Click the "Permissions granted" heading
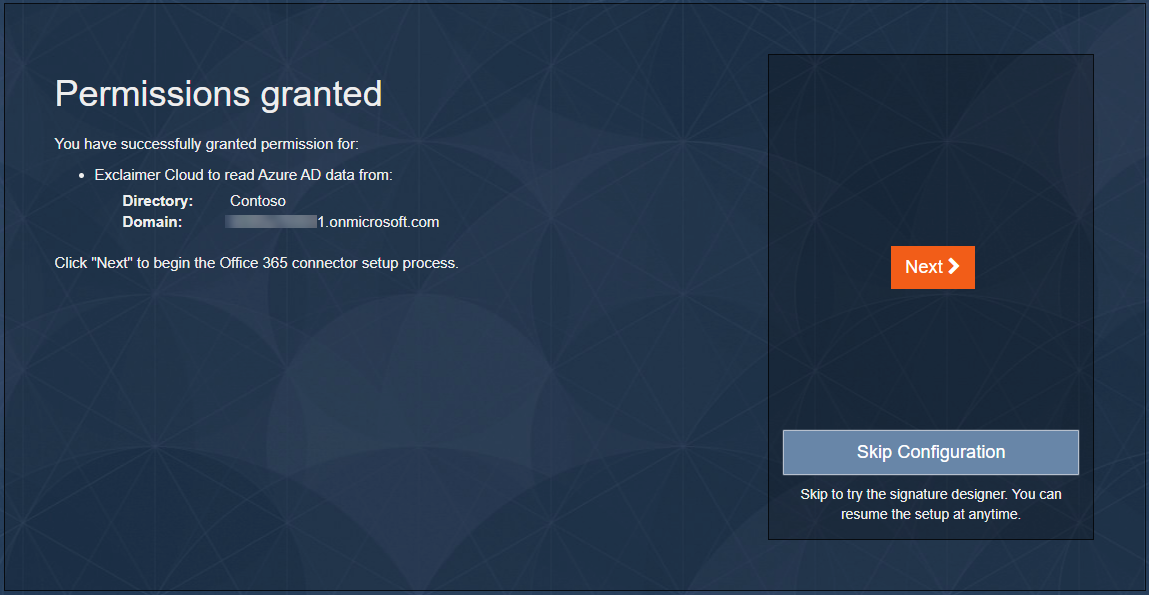The width and height of the screenshot is (1149, 595). point(218,94)
